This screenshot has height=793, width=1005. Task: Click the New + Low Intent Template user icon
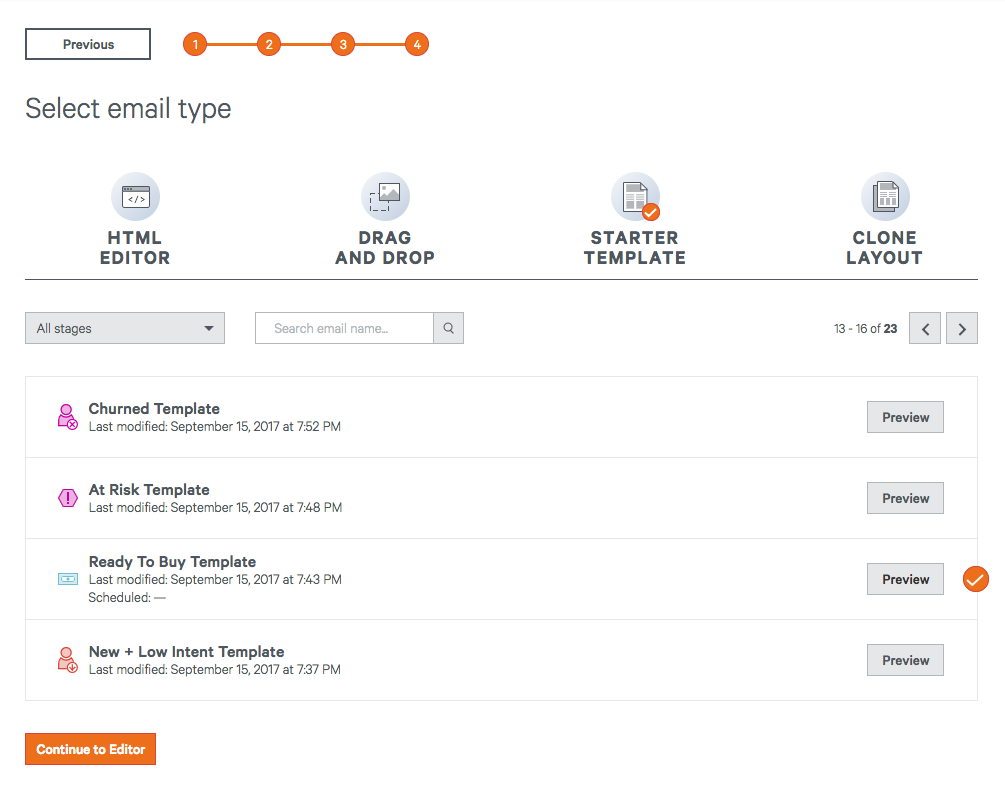pos(67,660)
